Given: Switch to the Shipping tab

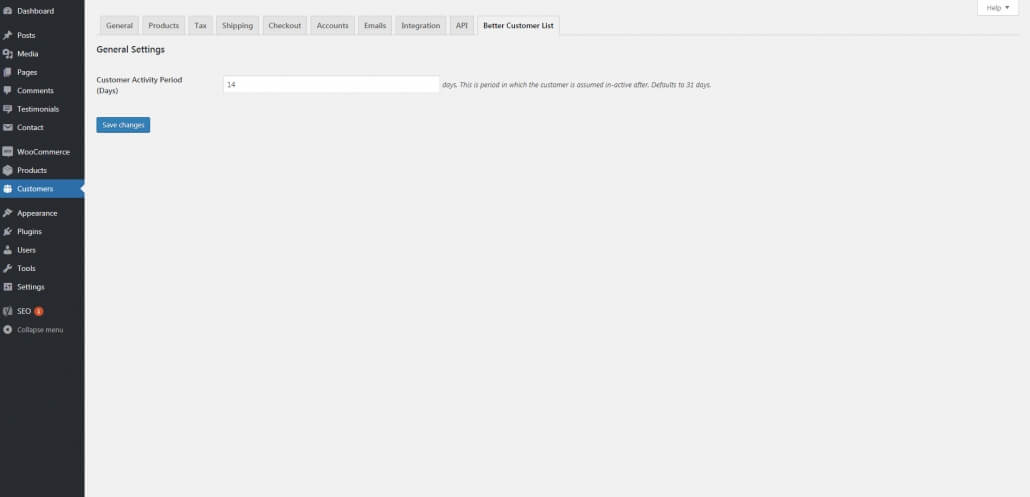Looking at the screenshot, I should pos(237,26).
